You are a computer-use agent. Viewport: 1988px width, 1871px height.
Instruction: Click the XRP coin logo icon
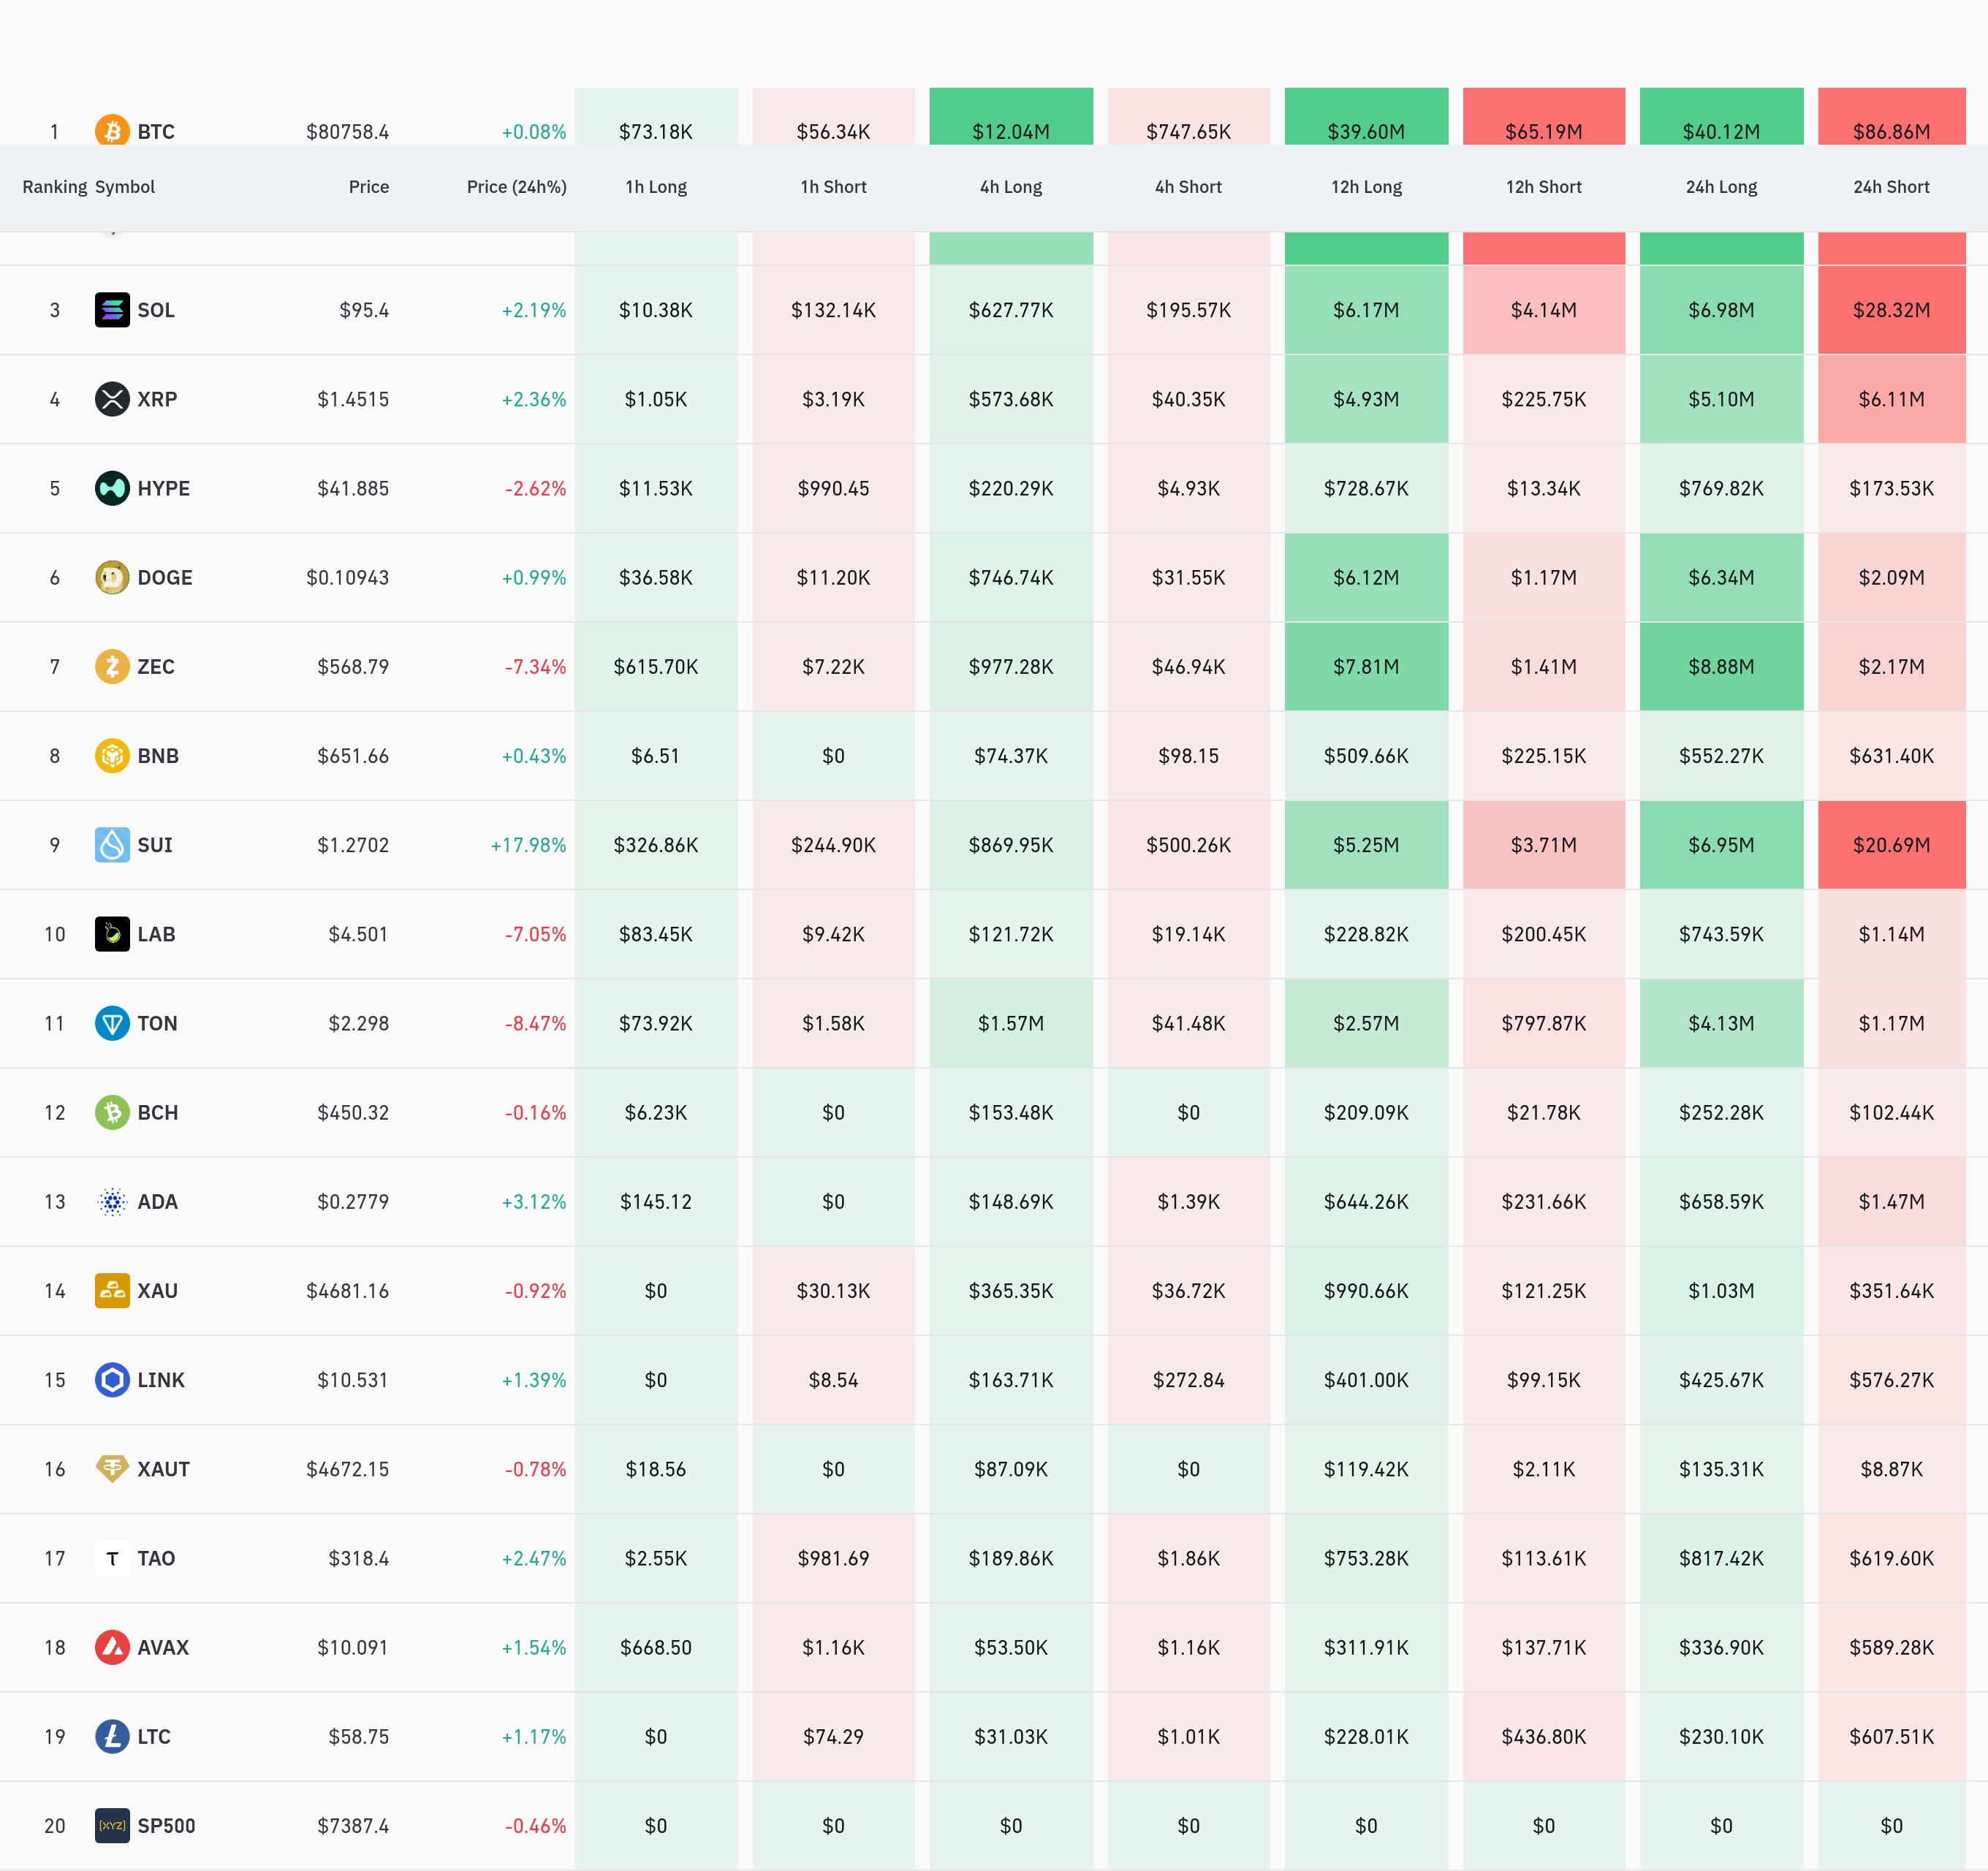pos(112,399)
